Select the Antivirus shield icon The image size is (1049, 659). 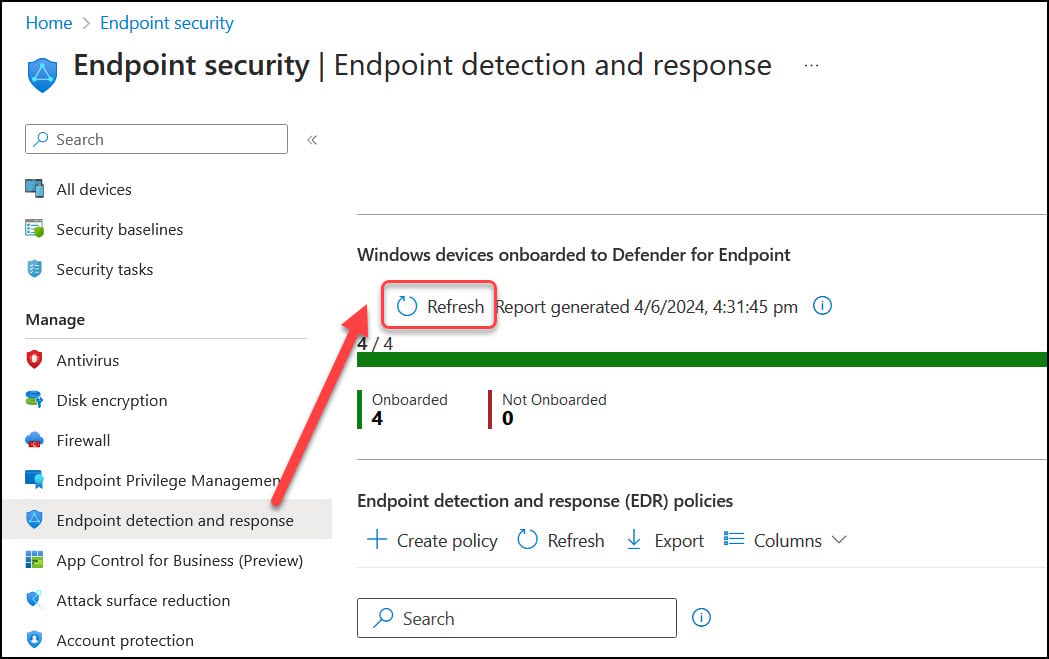34,360
